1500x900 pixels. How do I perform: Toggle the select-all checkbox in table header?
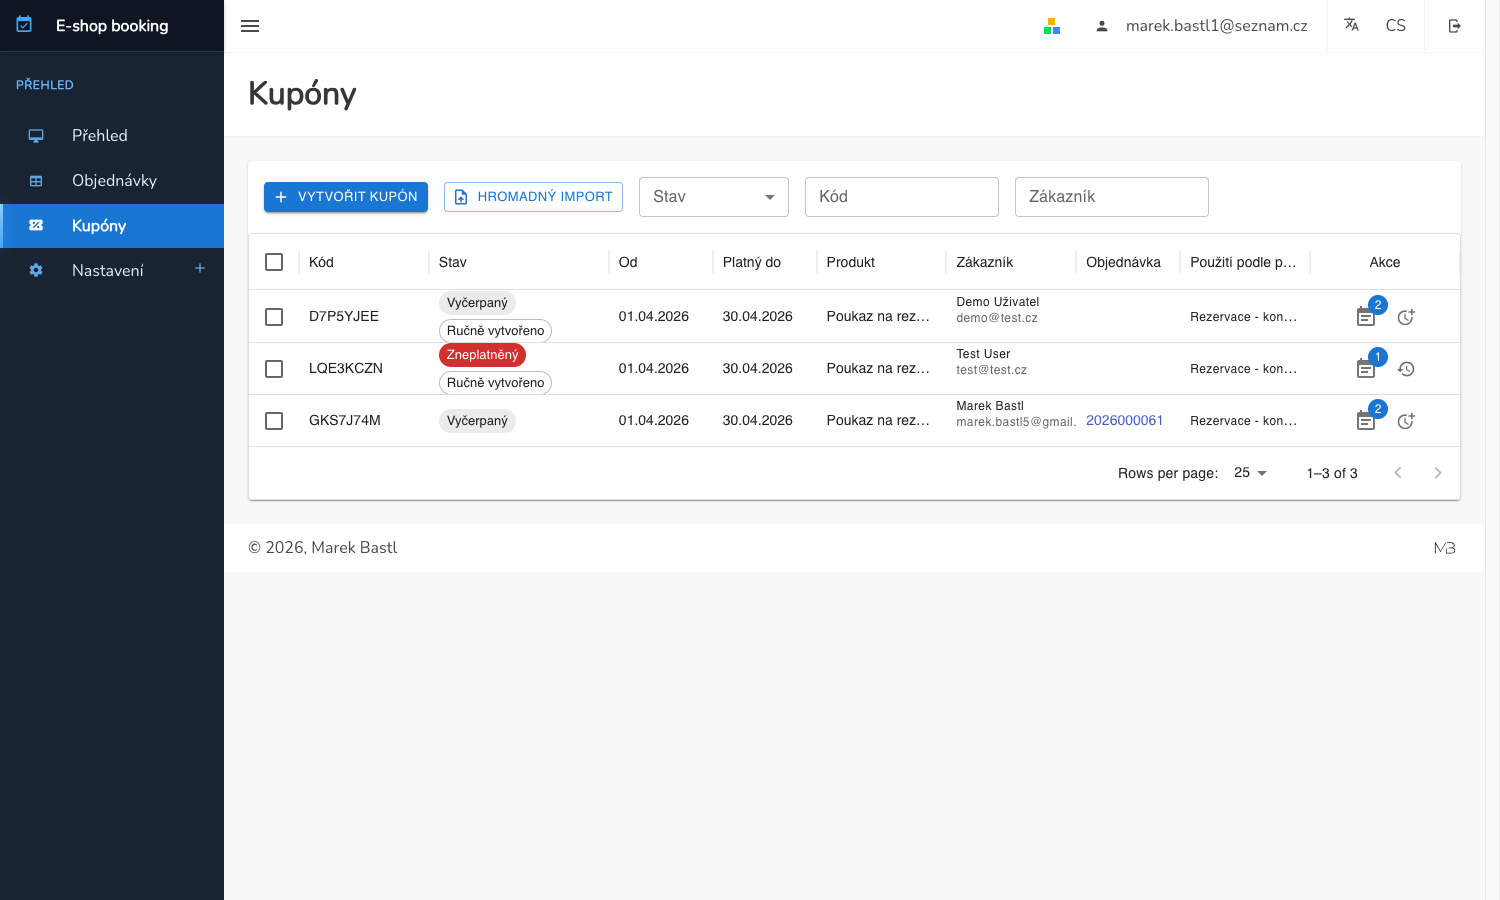coord(274,262)
